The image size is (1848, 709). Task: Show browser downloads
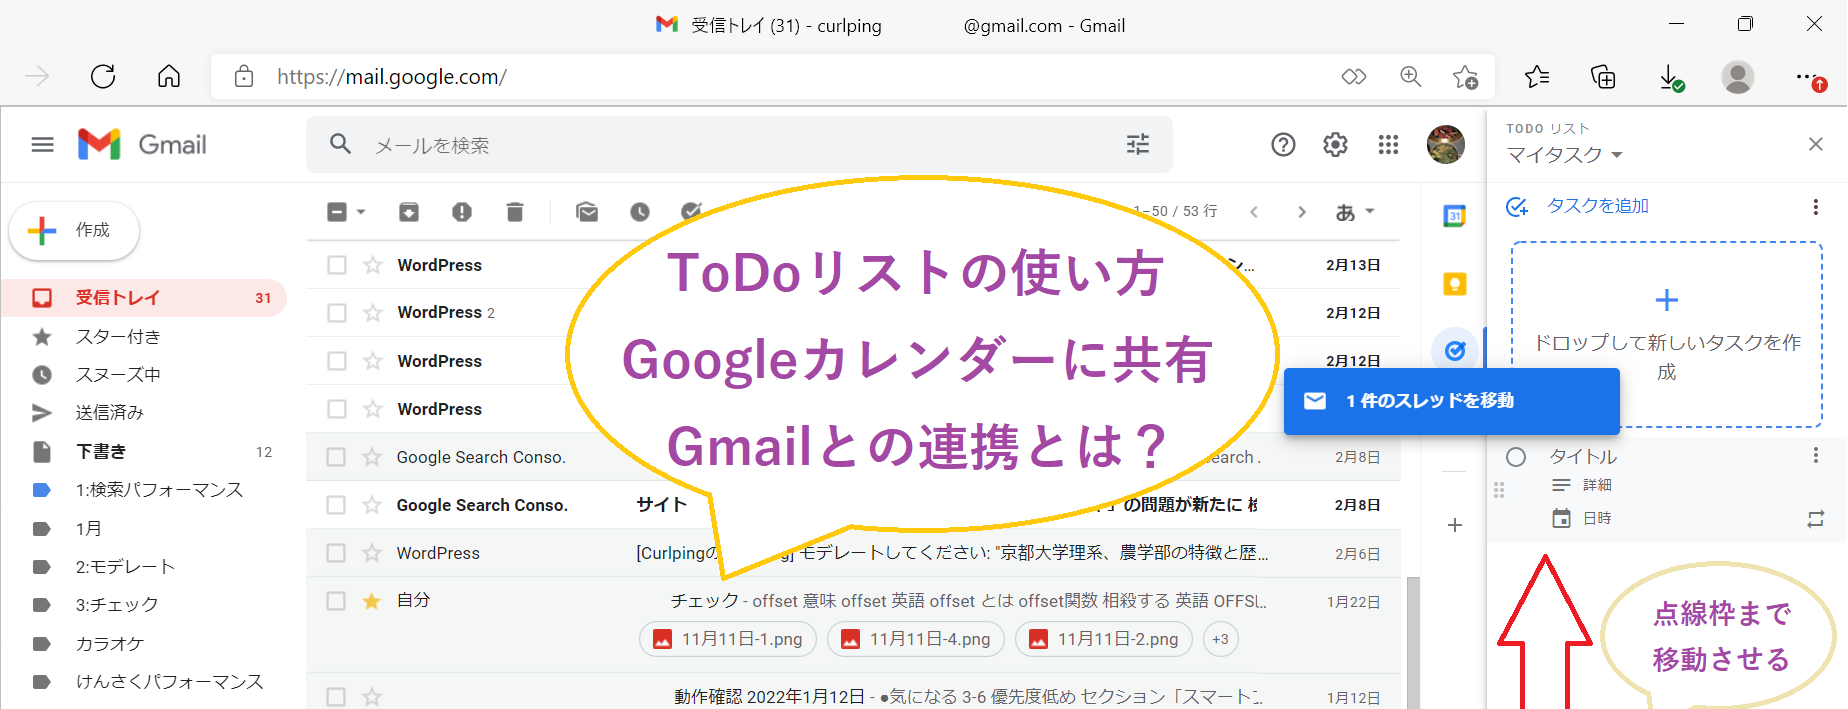coord(1671,78)
